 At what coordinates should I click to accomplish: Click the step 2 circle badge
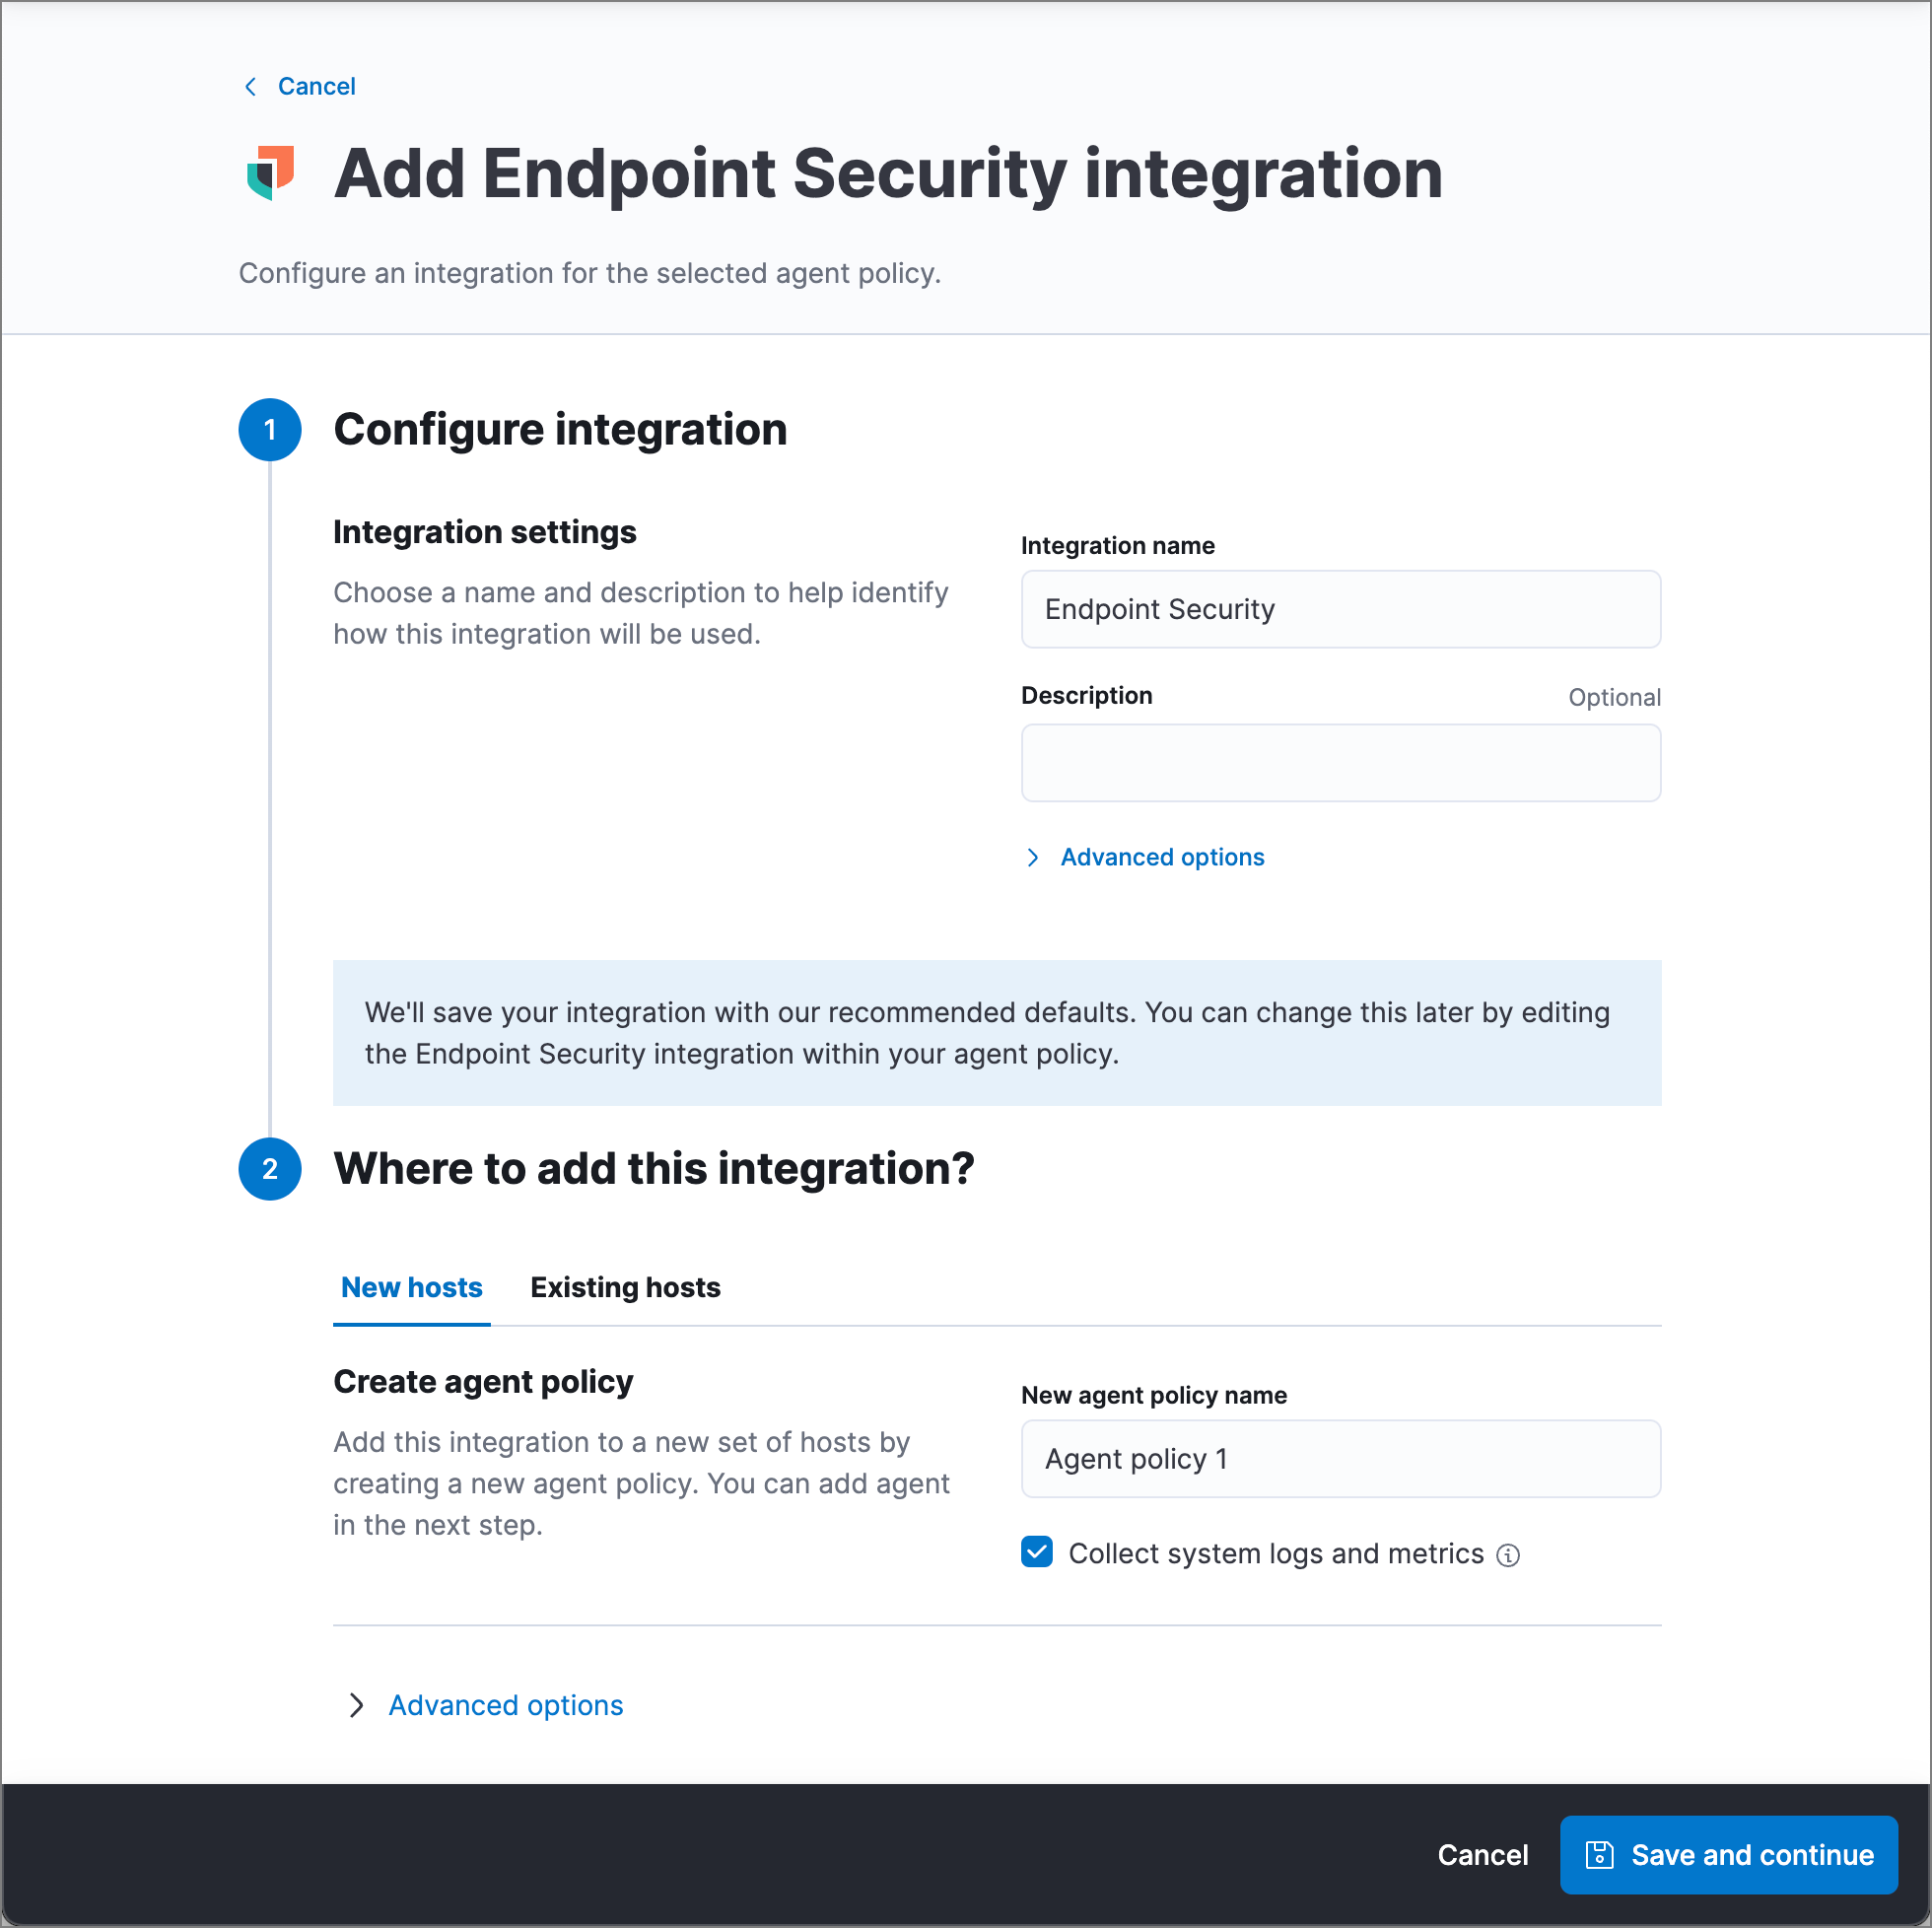(269, 1168)
